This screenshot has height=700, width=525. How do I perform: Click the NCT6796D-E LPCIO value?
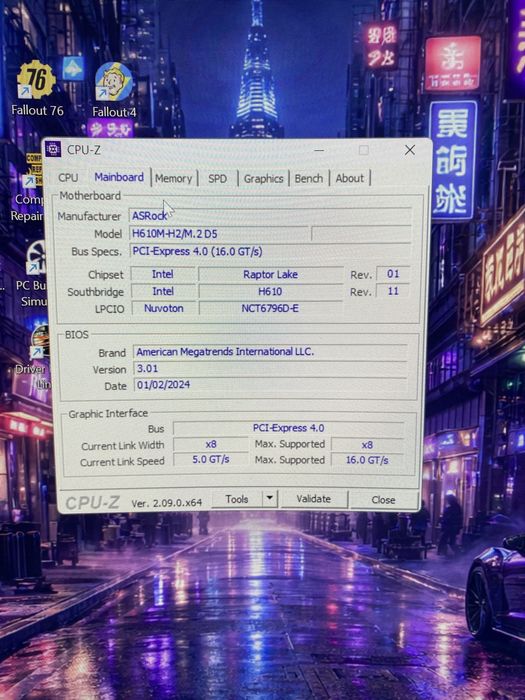271,308
